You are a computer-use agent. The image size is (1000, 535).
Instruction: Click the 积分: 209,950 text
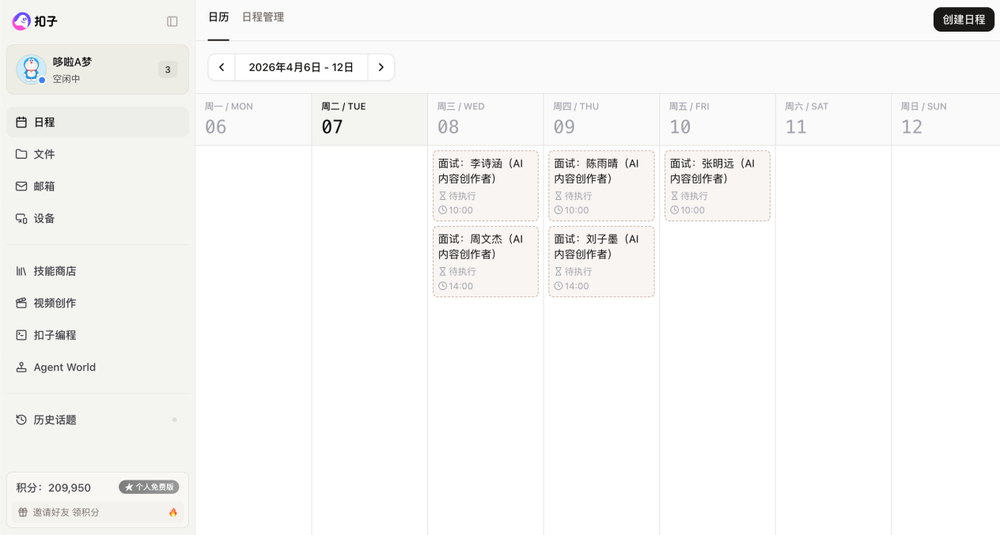coord(54,488)
